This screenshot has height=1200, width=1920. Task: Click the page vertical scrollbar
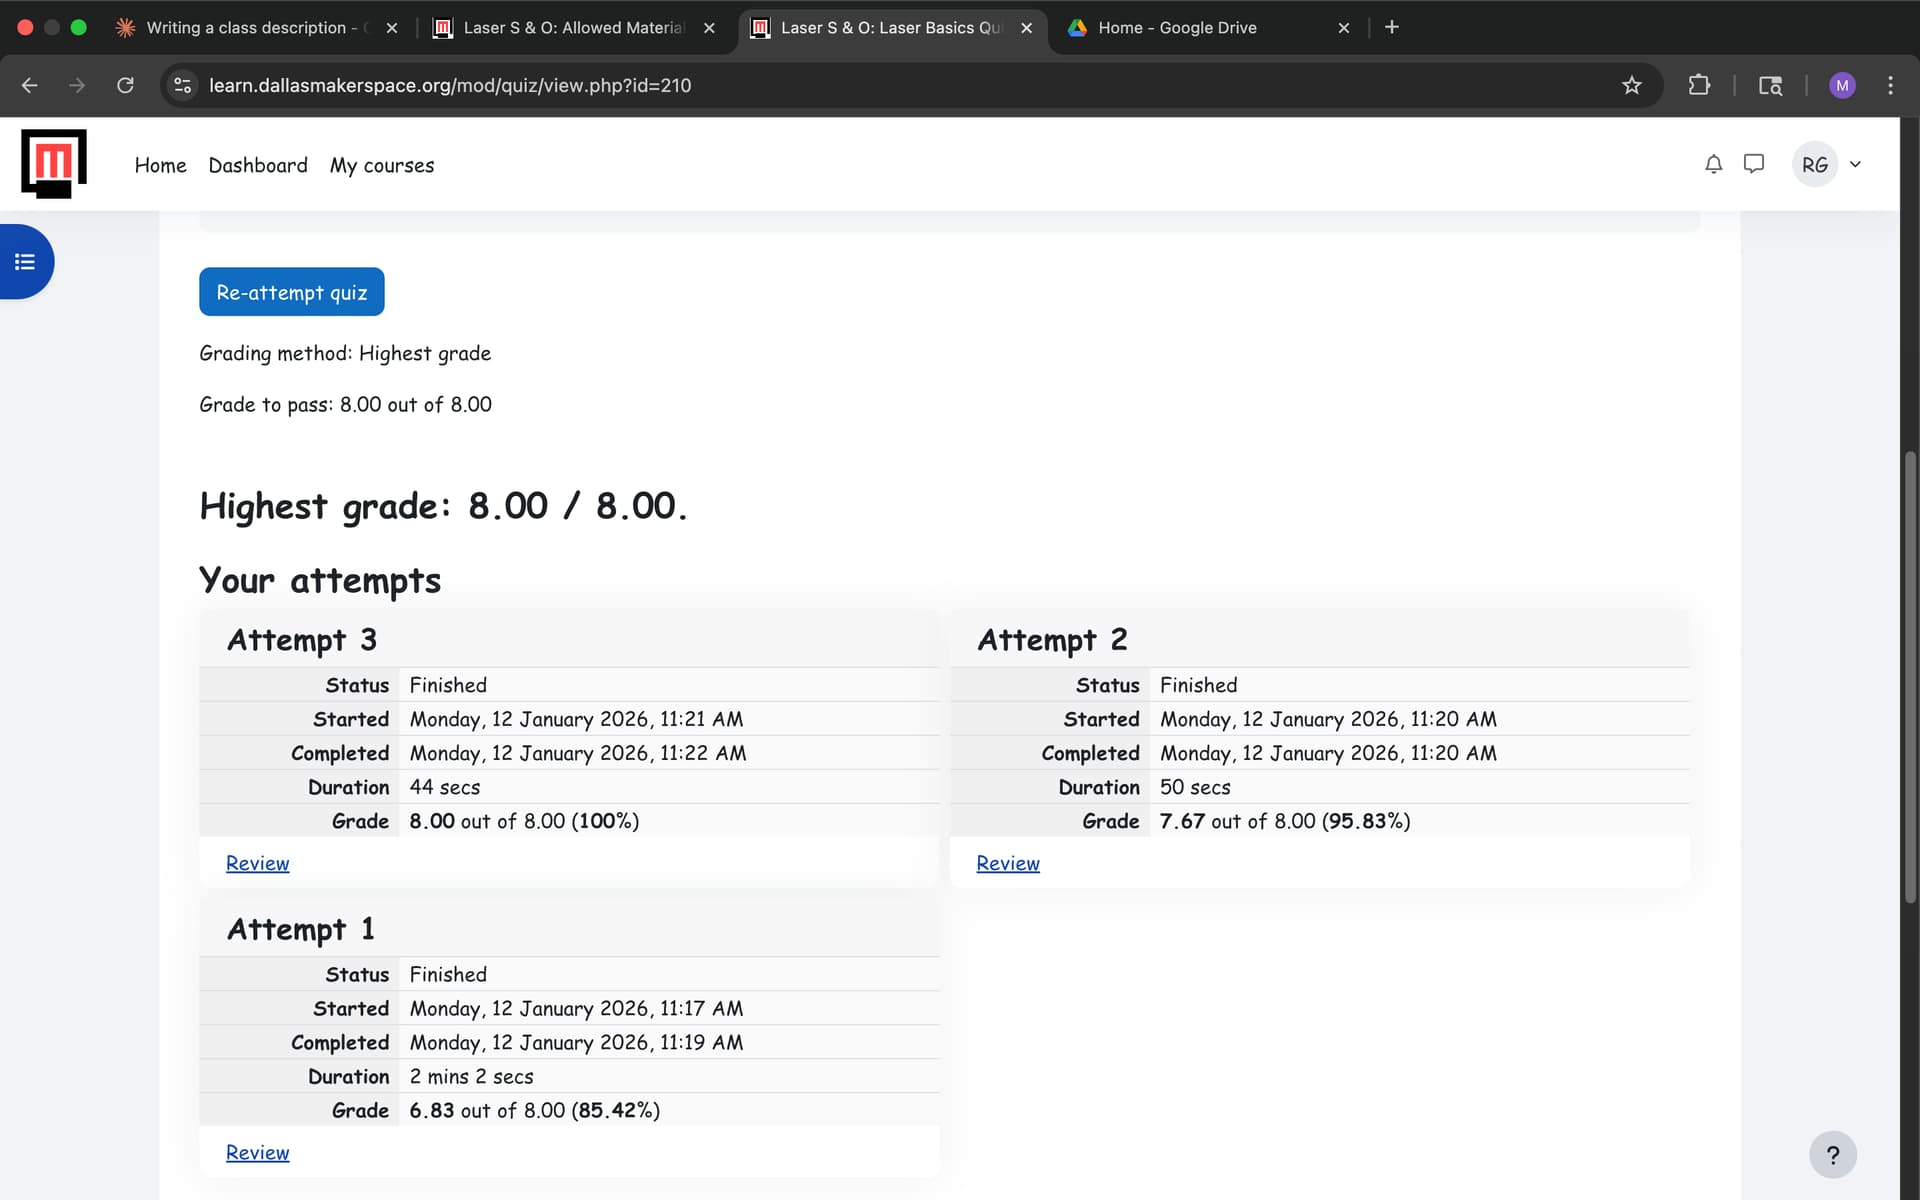click(1910, 678)
